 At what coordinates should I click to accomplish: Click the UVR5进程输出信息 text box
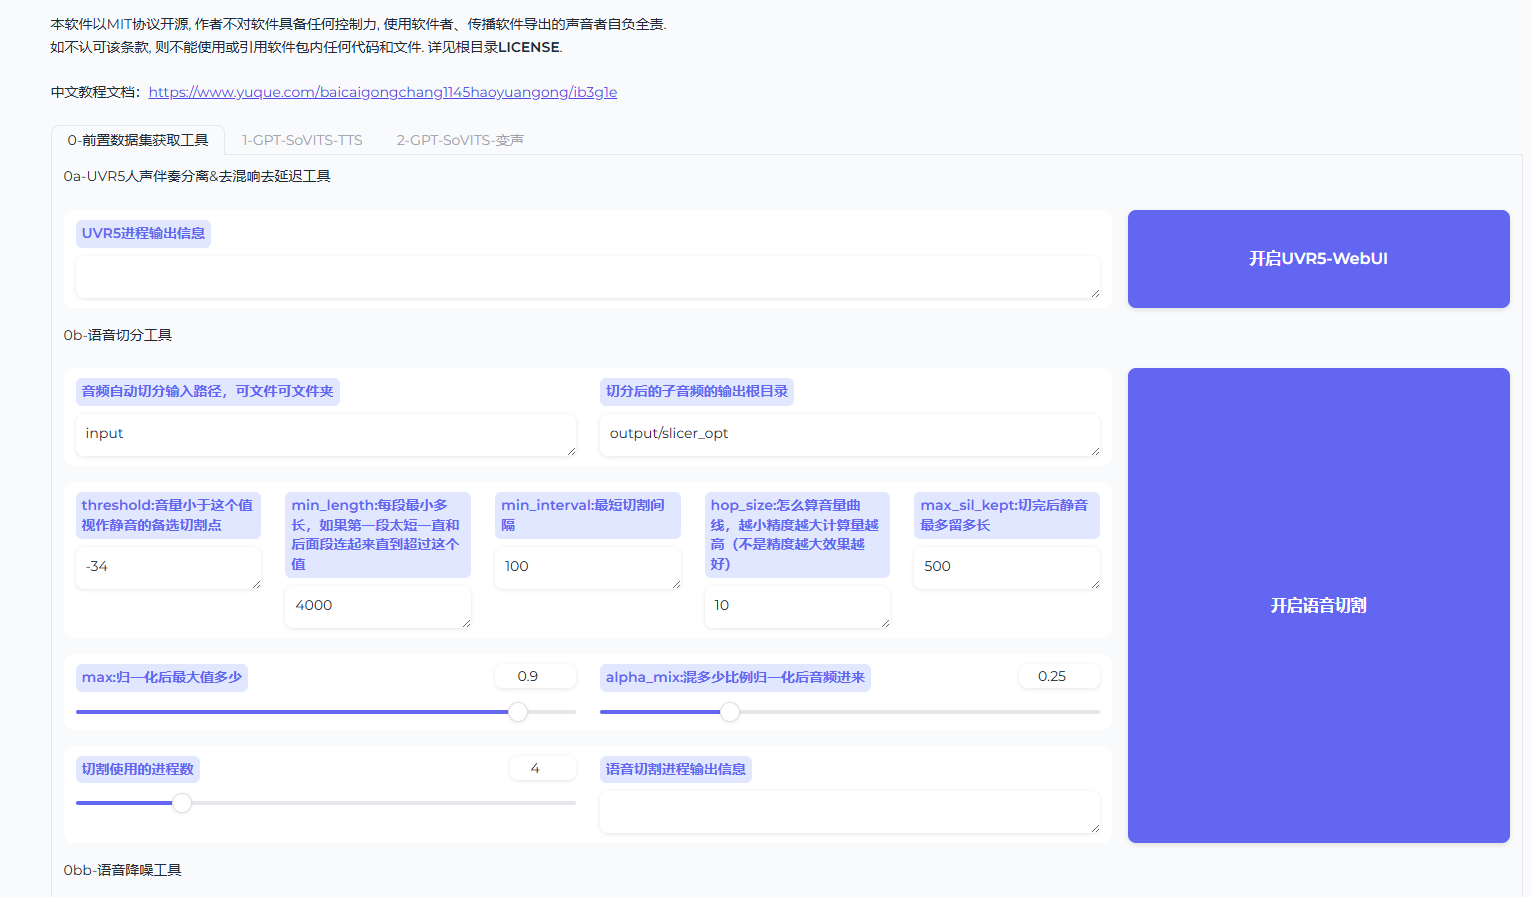(588, 277)
